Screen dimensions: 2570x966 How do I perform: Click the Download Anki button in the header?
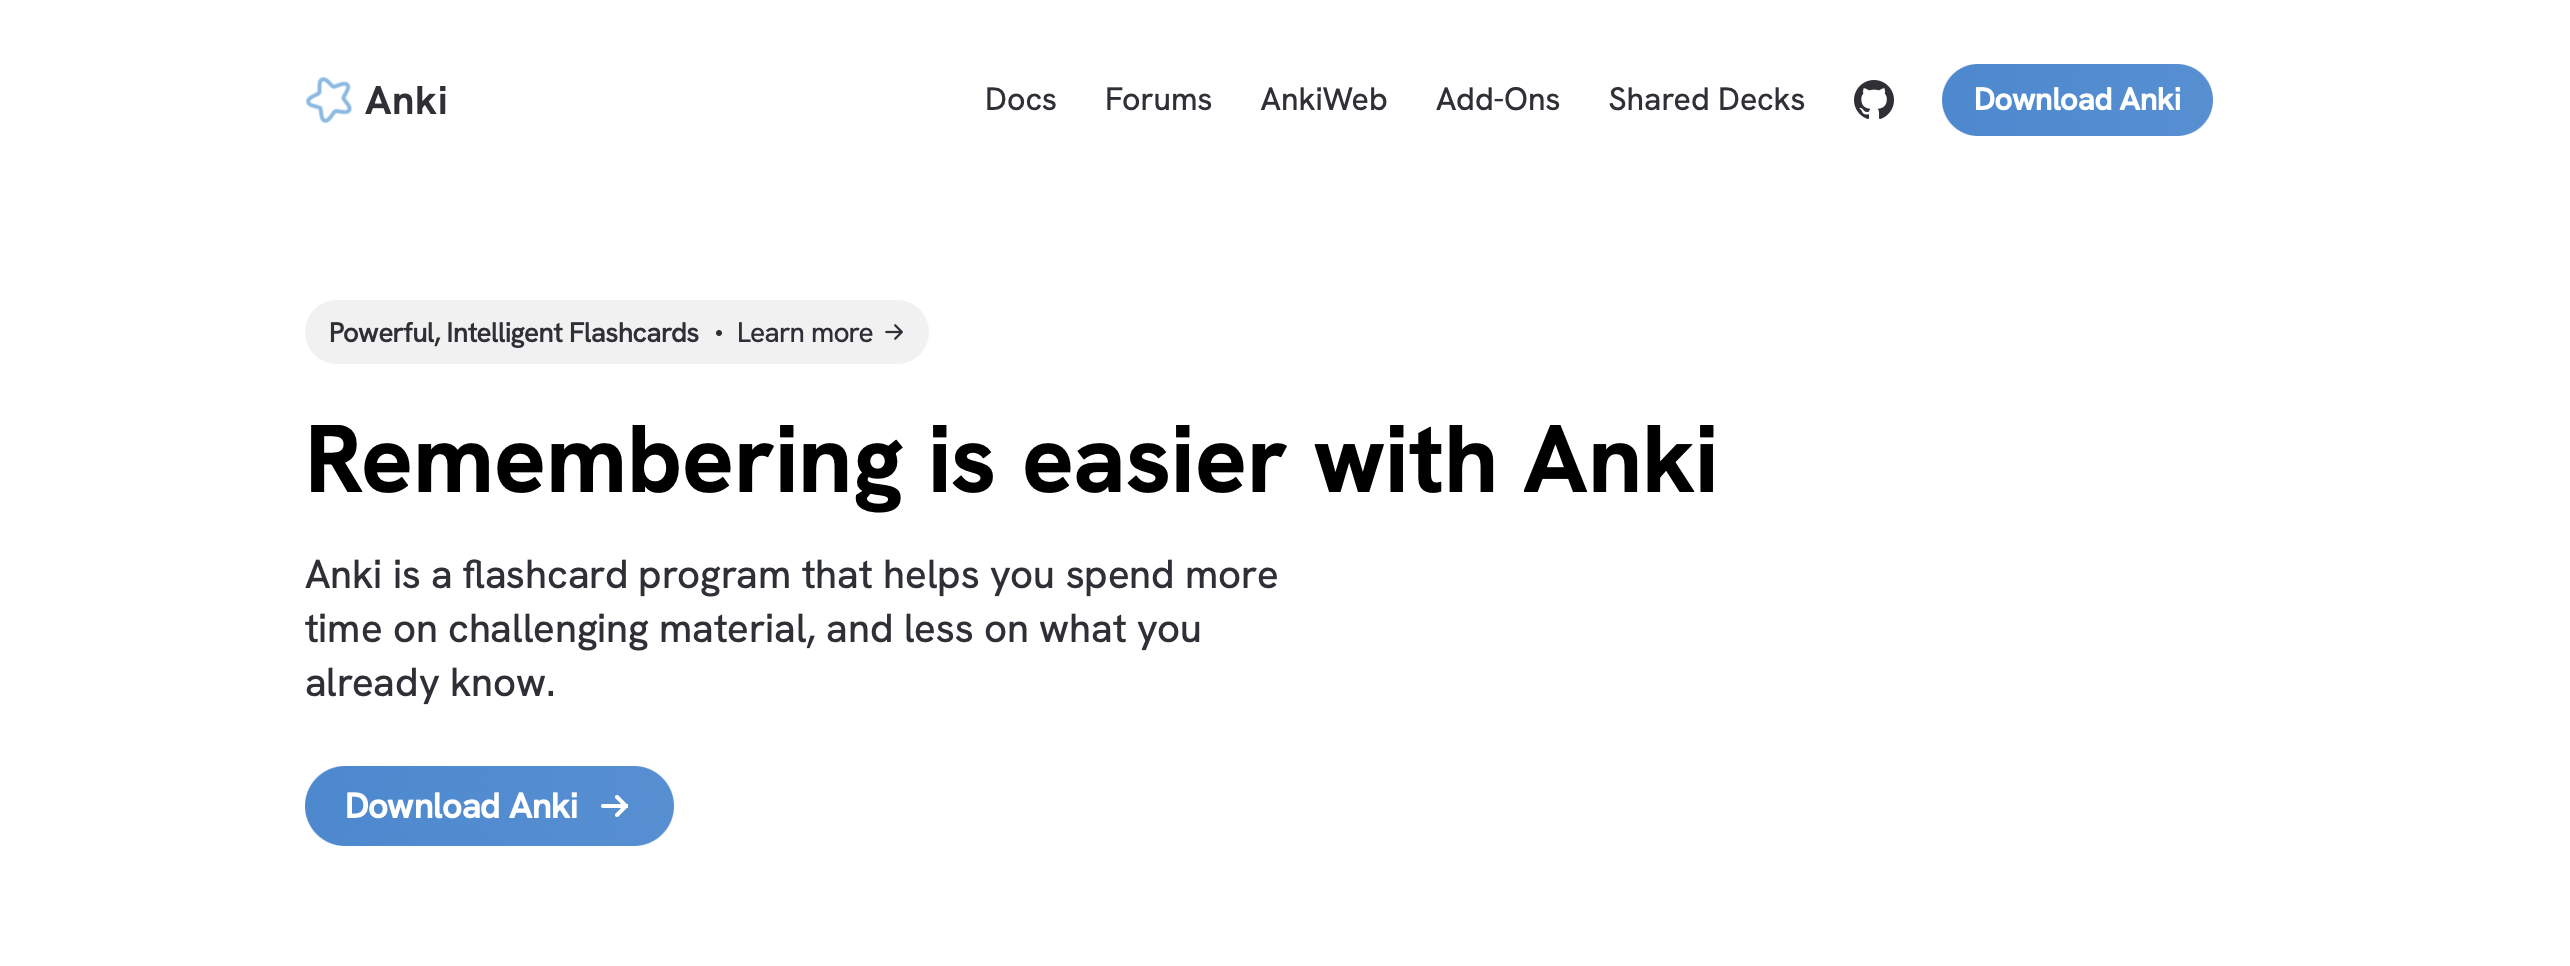coord(2076,99)
